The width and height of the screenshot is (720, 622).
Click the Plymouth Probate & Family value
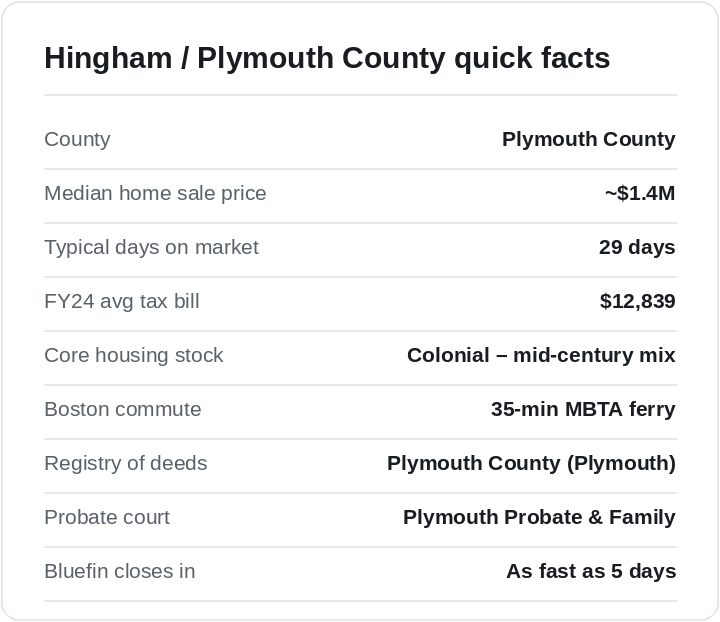pyautogui.click(x=539, y=517)
